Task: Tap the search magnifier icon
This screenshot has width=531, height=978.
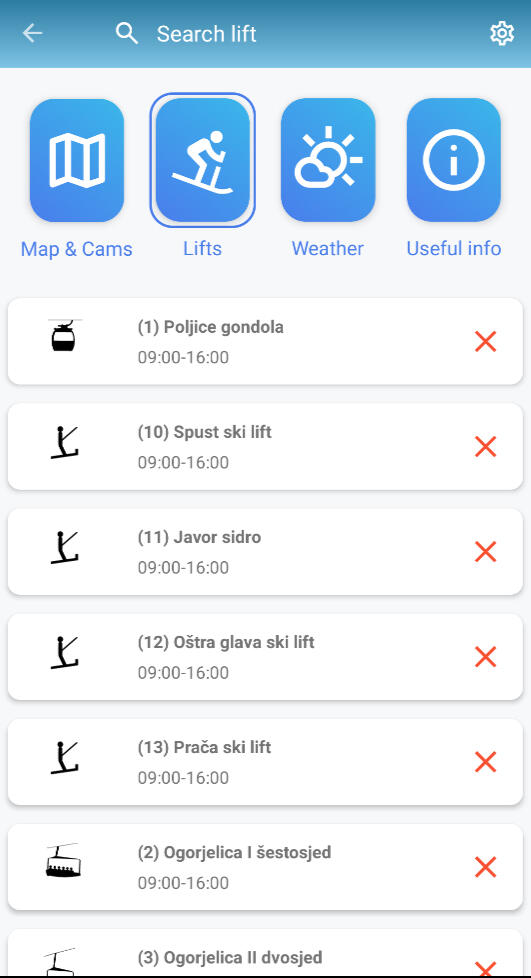Action: 127,34
